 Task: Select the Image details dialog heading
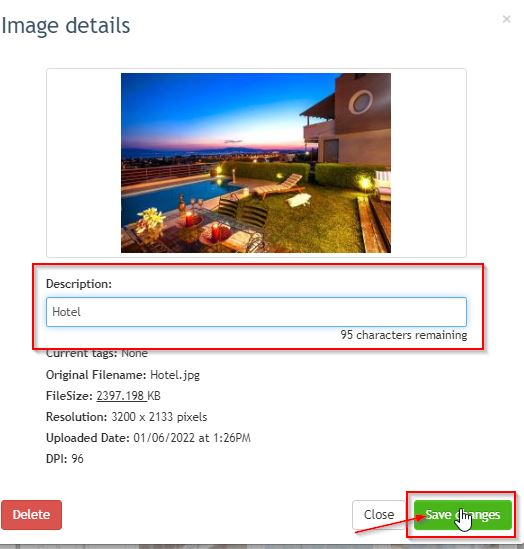coord(66,26)
